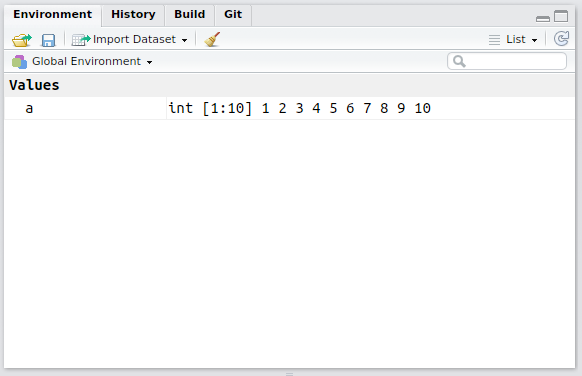This screenshot has height=376, width=582.
Task: Click inside the environment search field
Action: pyautogui.click(x=507, y=61)
